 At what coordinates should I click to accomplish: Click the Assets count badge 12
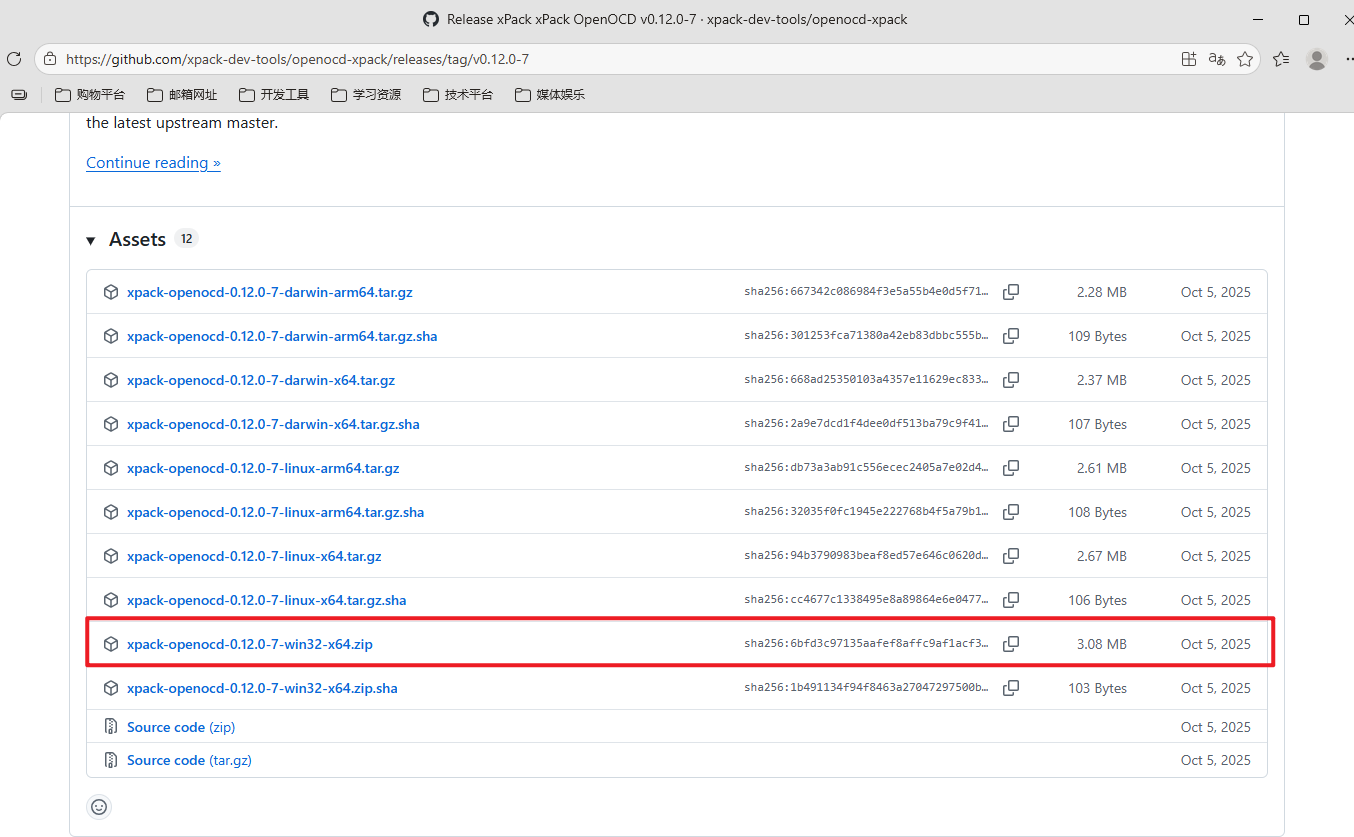point(186,238)
